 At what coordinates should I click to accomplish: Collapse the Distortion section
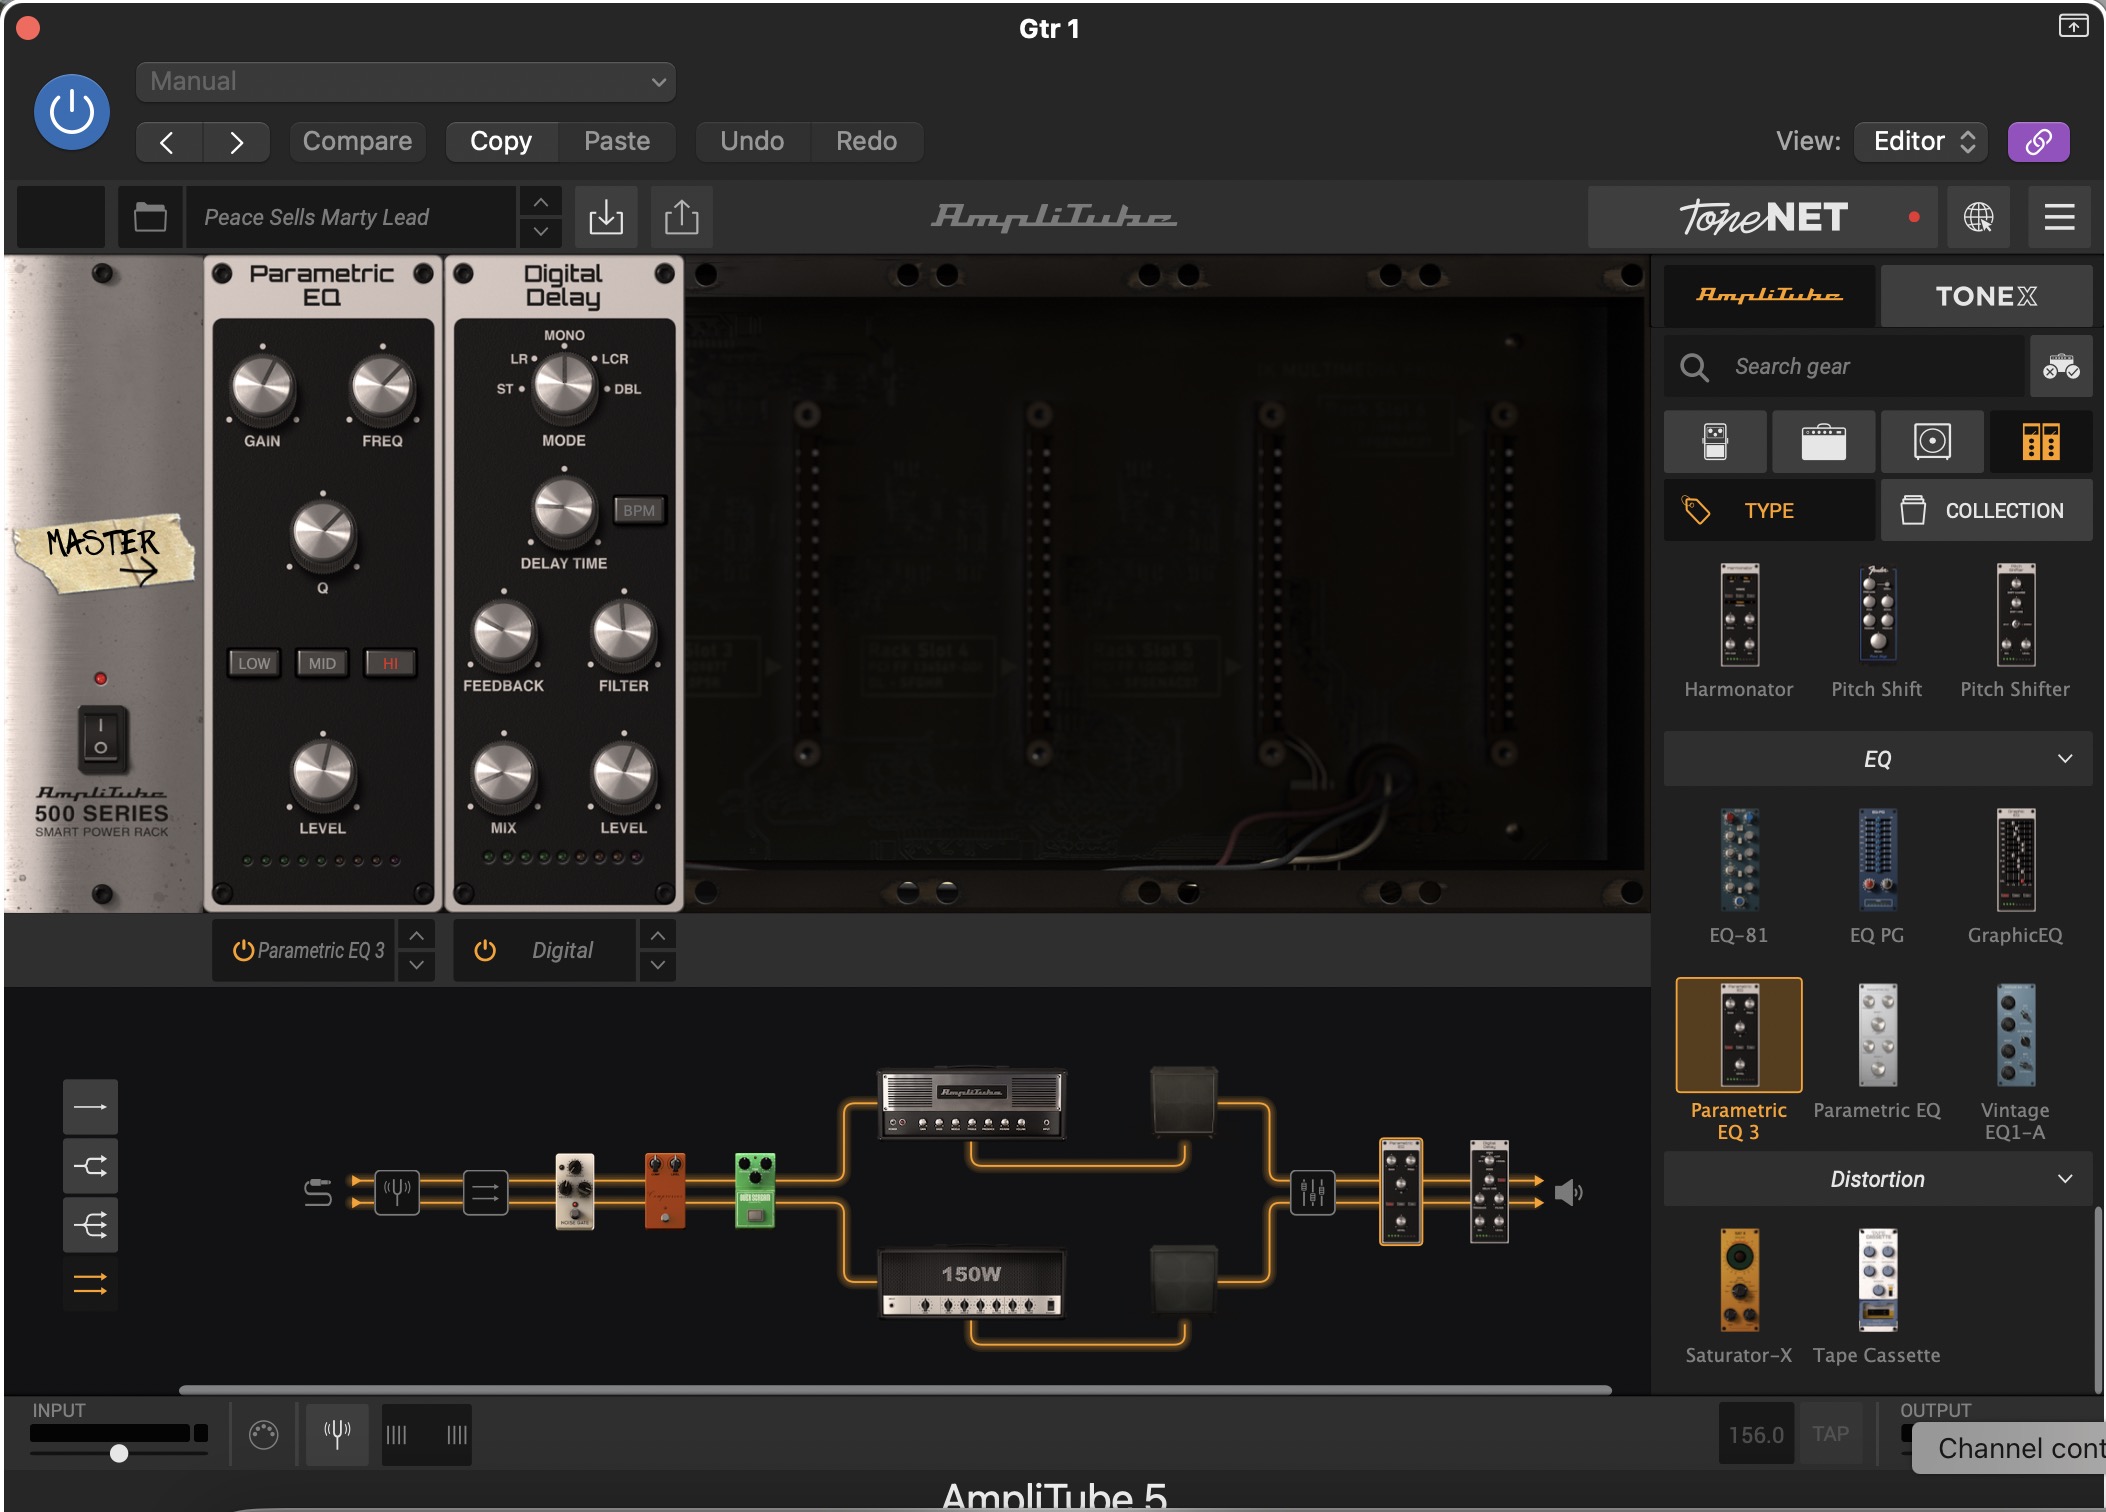[x=1878, y=1179]
